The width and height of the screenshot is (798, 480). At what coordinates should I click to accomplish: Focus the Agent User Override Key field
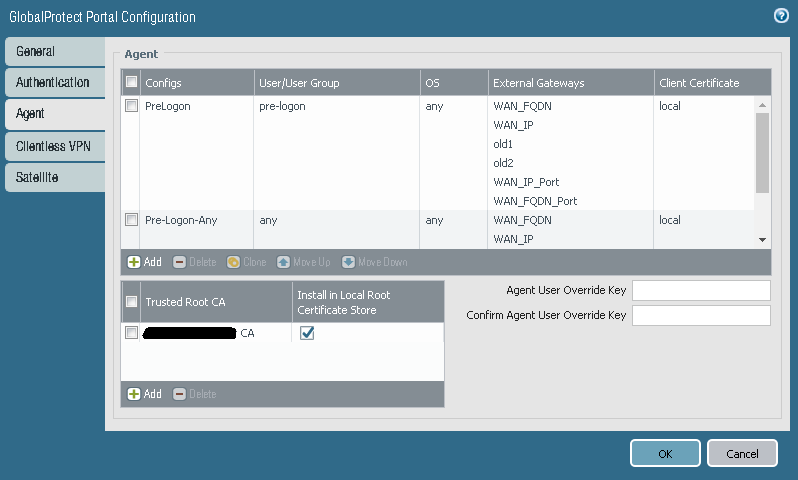pyautogui.click(x=701, y=290)
